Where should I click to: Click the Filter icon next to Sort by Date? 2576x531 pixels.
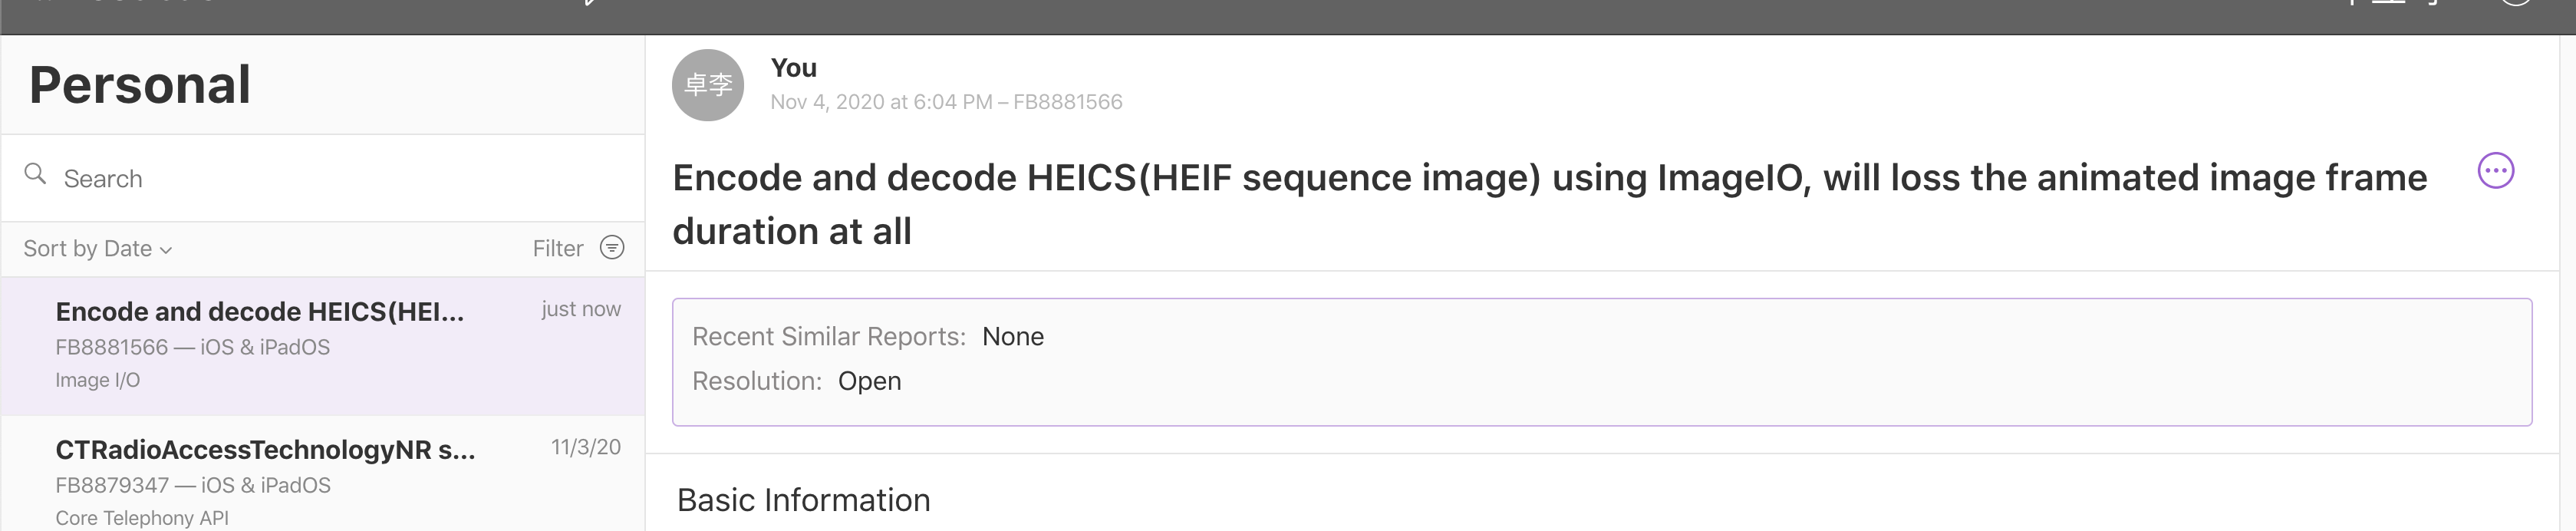[611, 247]
